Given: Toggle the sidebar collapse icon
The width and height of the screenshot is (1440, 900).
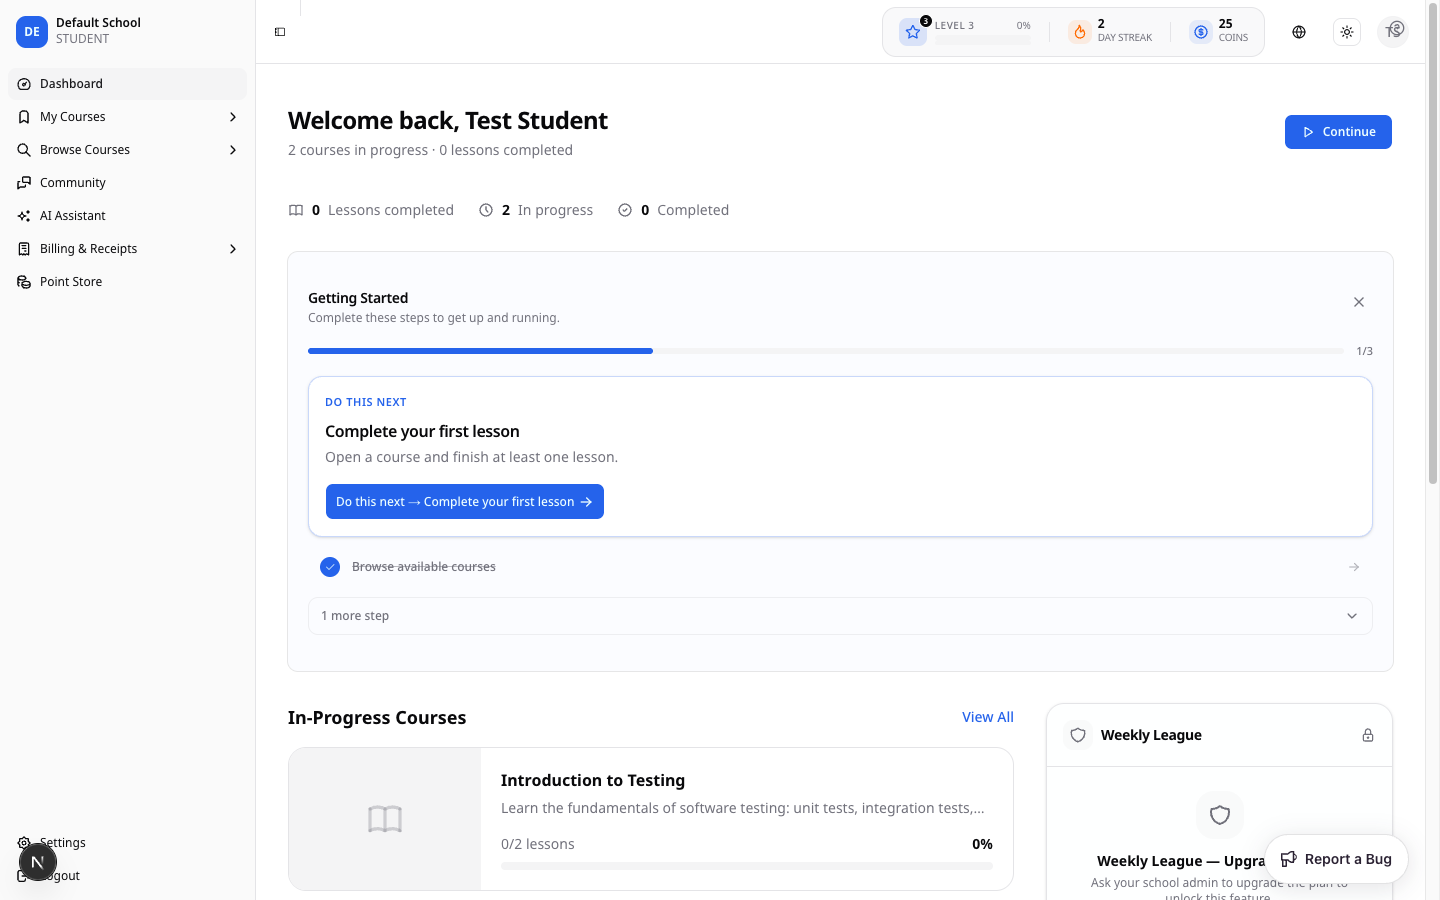Looking at the screenshot, I should point(280,32).
